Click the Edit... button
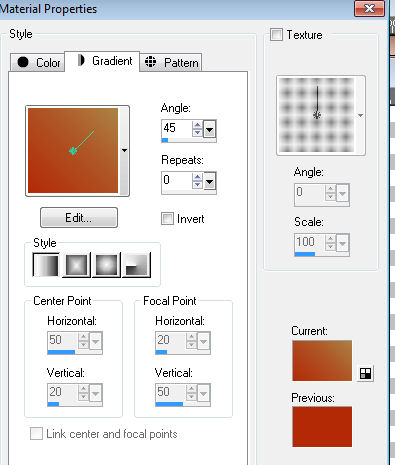This screenshot has width=395, height=465. coord(79,218)
